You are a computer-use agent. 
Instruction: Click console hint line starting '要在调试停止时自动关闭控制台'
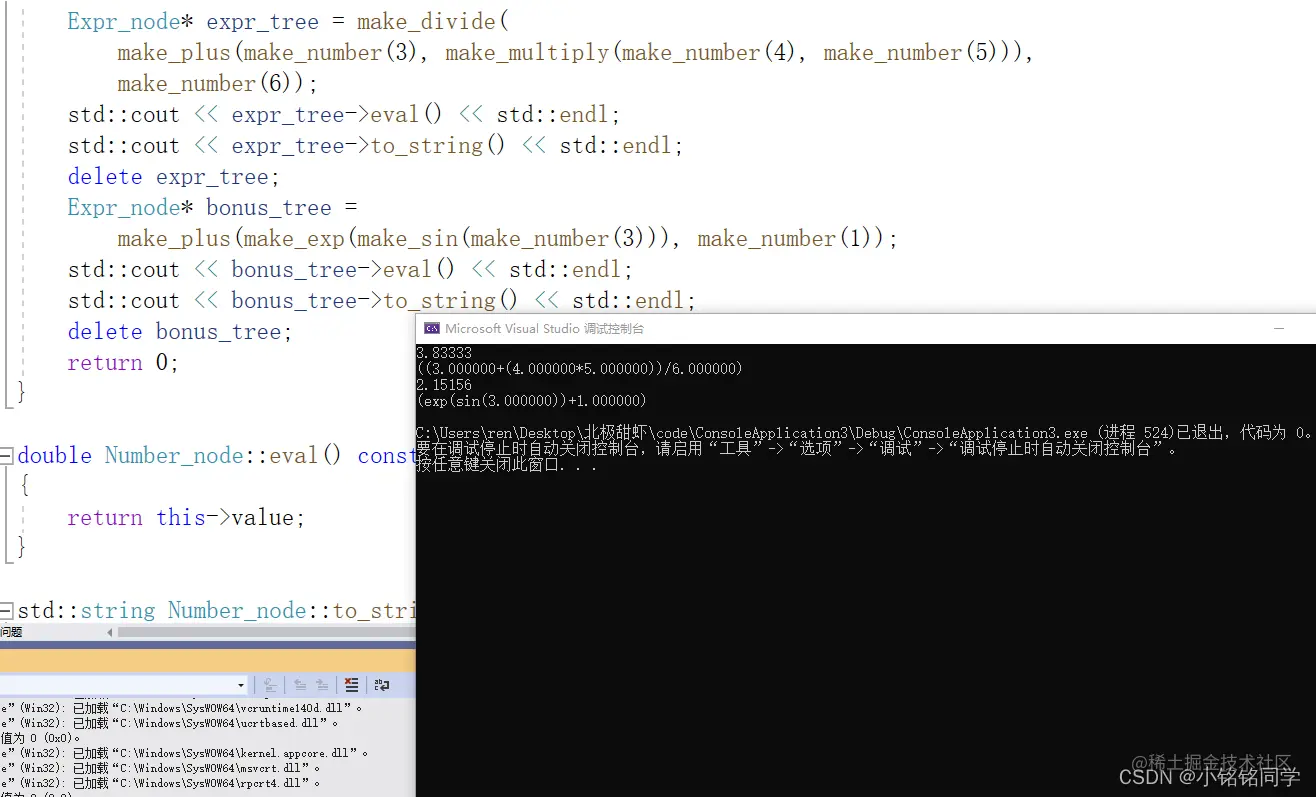[x=798, y=449]
